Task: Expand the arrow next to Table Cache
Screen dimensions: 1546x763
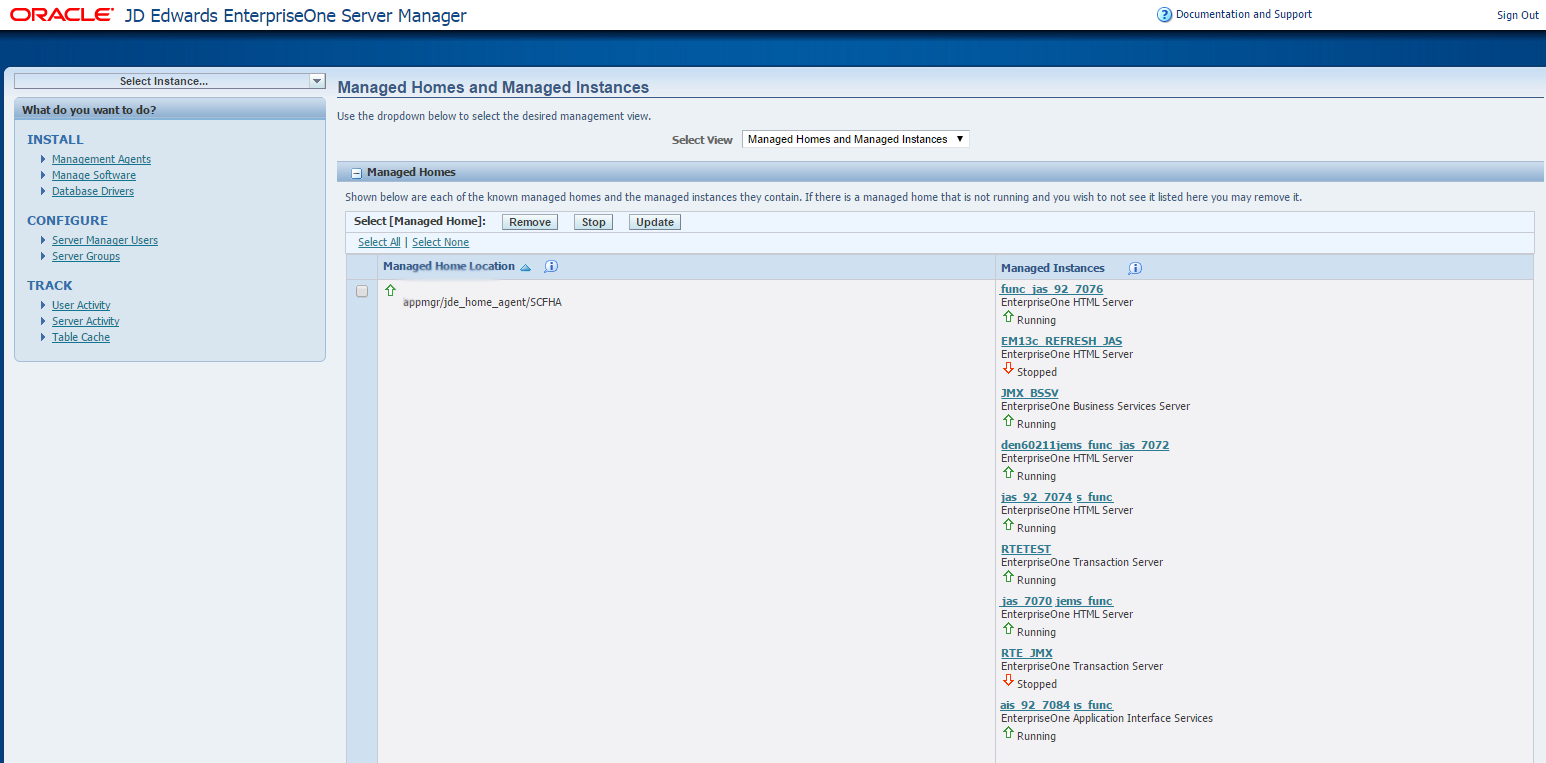Action: point(43,337)
